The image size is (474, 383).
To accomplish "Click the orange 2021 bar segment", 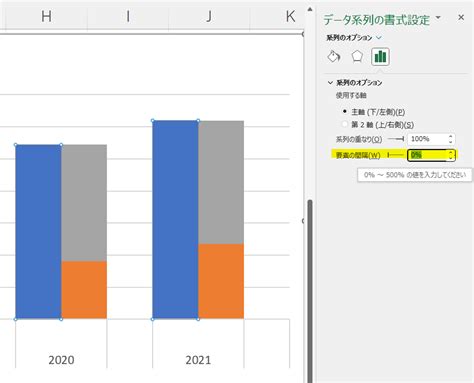I will tap(221, 281).
